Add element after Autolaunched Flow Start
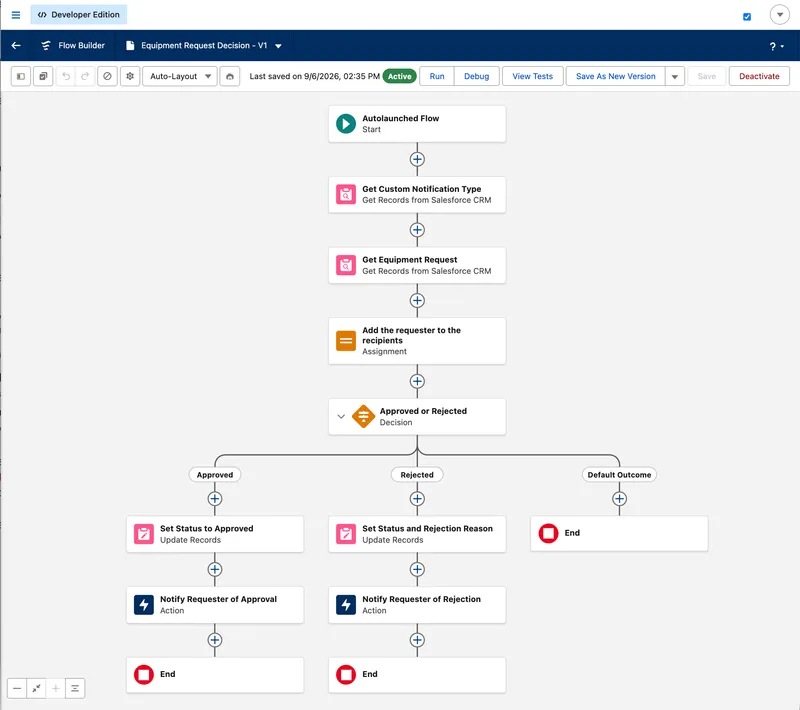This screenshot has width=800, height=710. [x=417, y=159]
